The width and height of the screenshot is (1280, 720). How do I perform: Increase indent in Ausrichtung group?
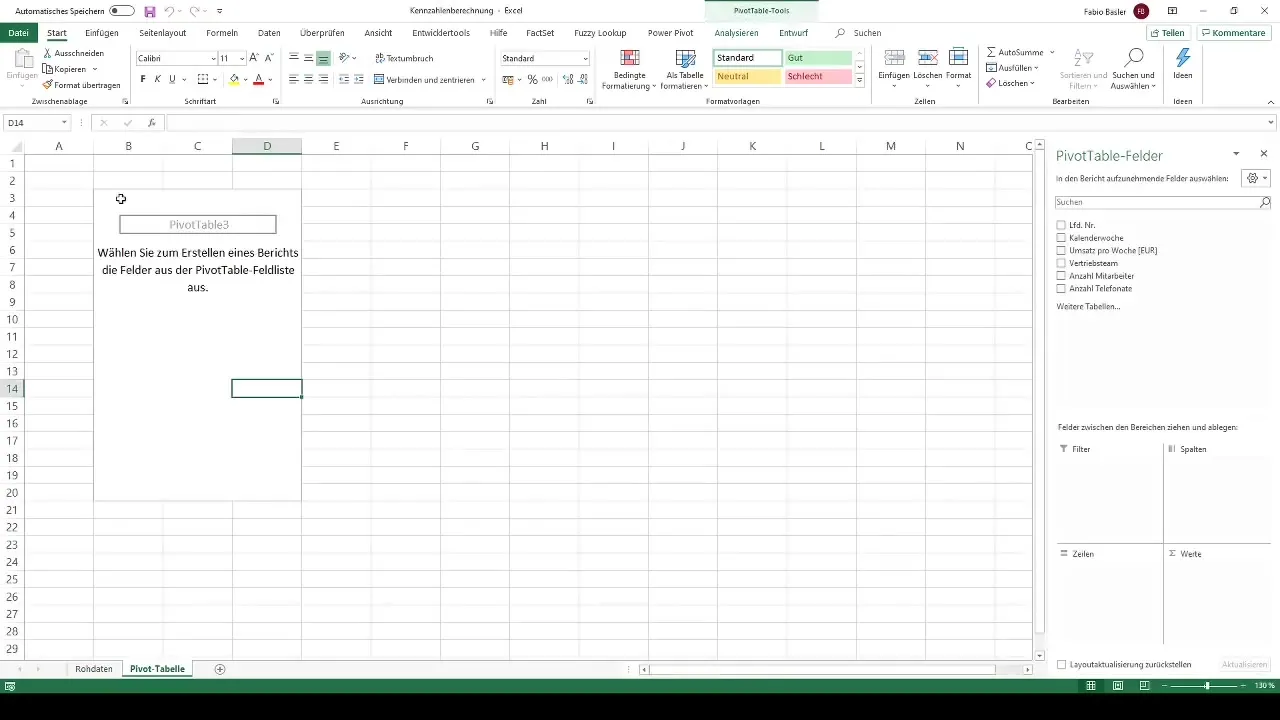pos(358,79)
